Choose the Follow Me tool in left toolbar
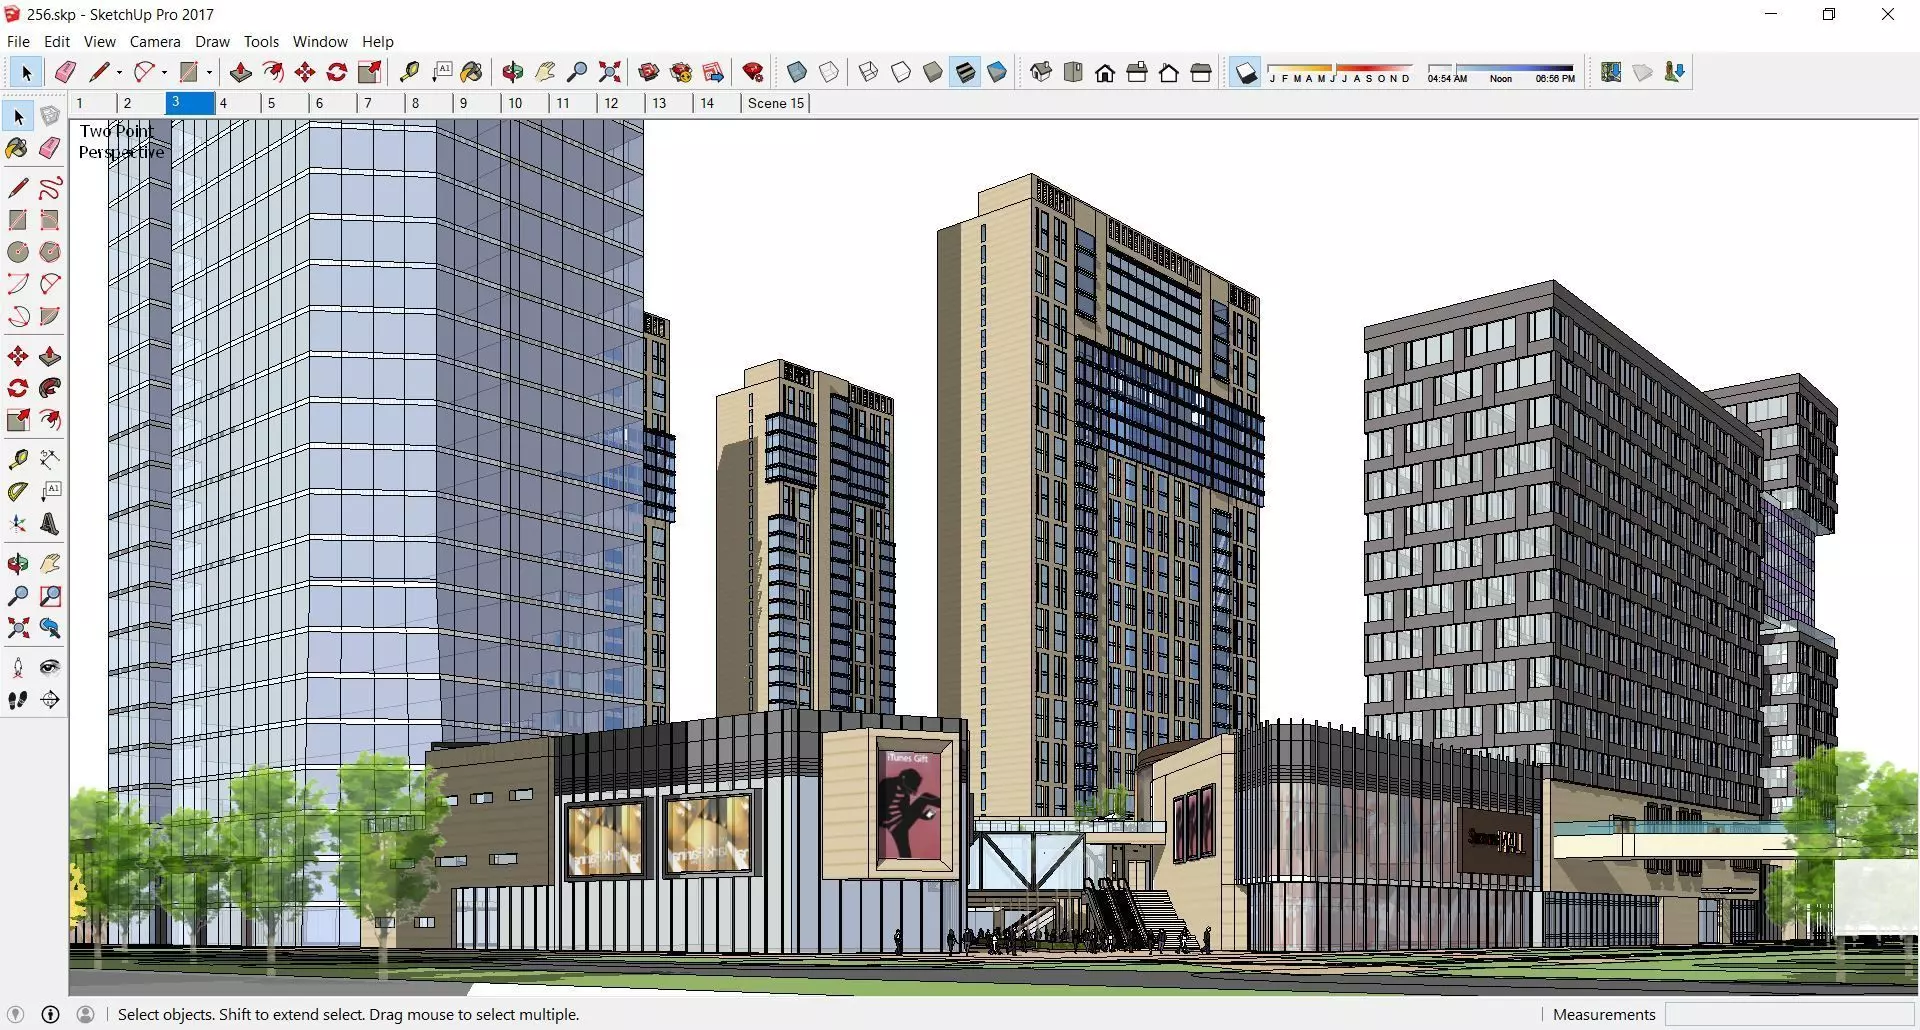 click(50, 388)
